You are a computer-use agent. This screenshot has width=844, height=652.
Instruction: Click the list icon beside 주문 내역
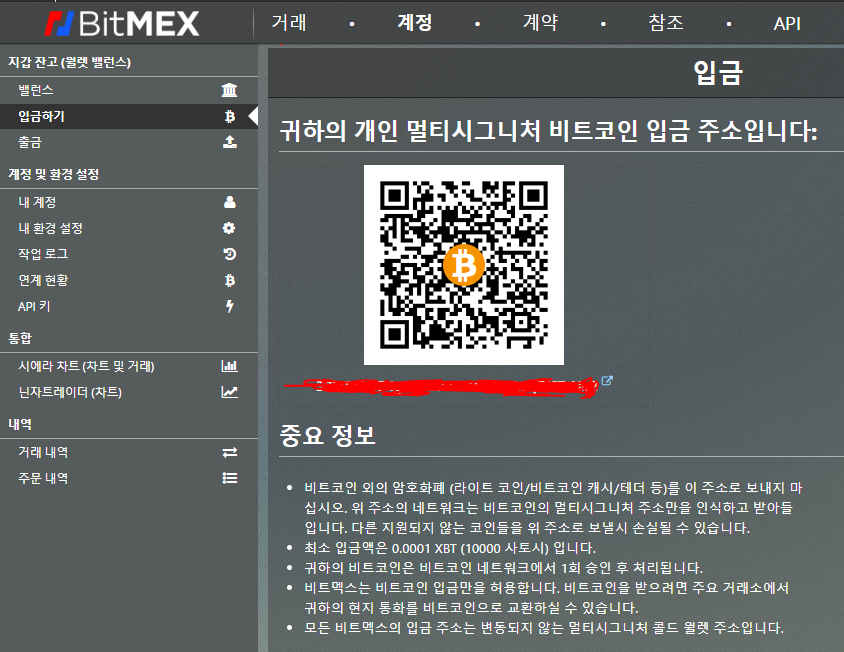pos(230,478)
